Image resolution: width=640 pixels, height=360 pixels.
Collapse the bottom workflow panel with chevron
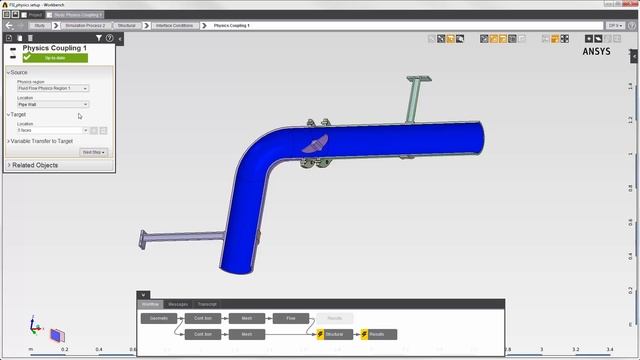point(143,295)
